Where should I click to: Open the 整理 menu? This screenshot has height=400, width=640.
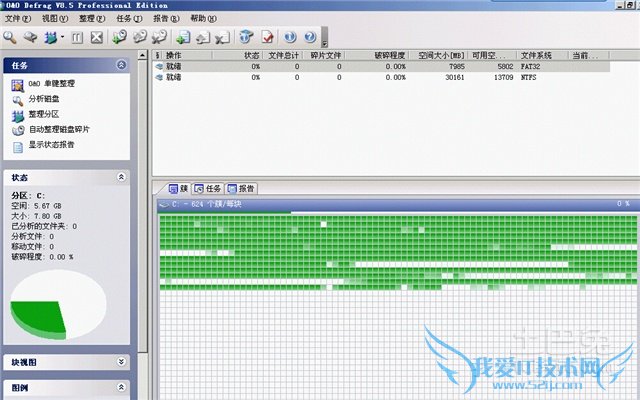point(92,18)
